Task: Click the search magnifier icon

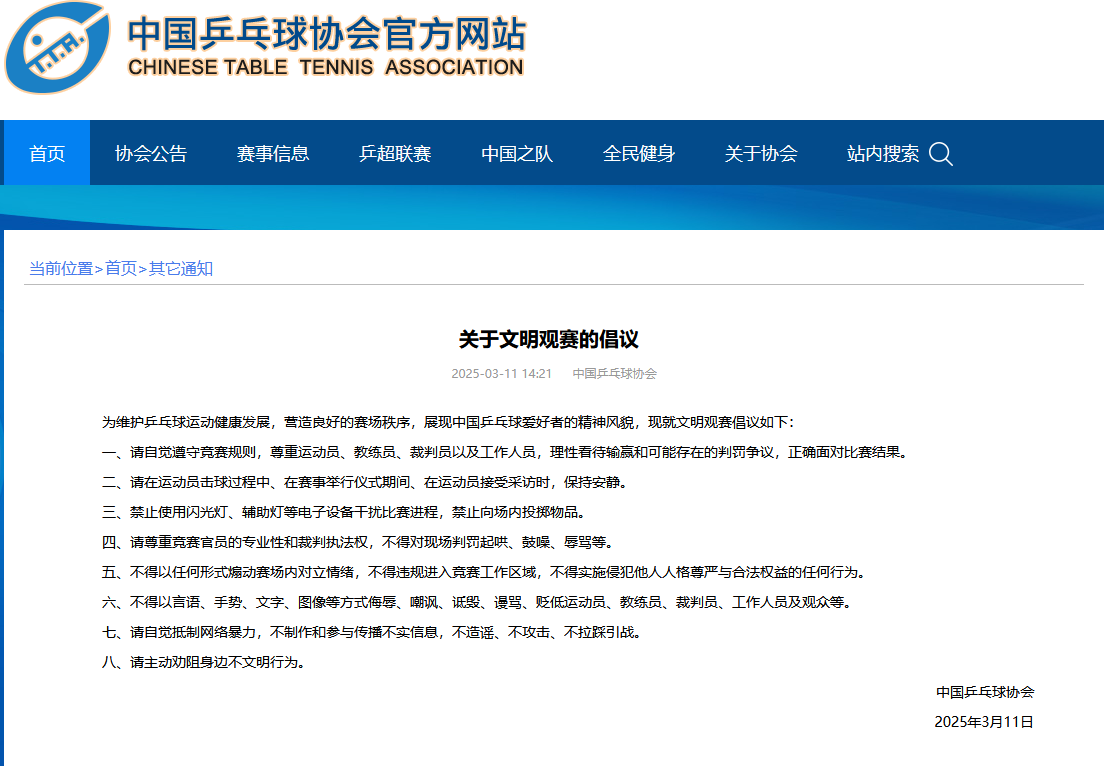Action: (x=941, y=153)
